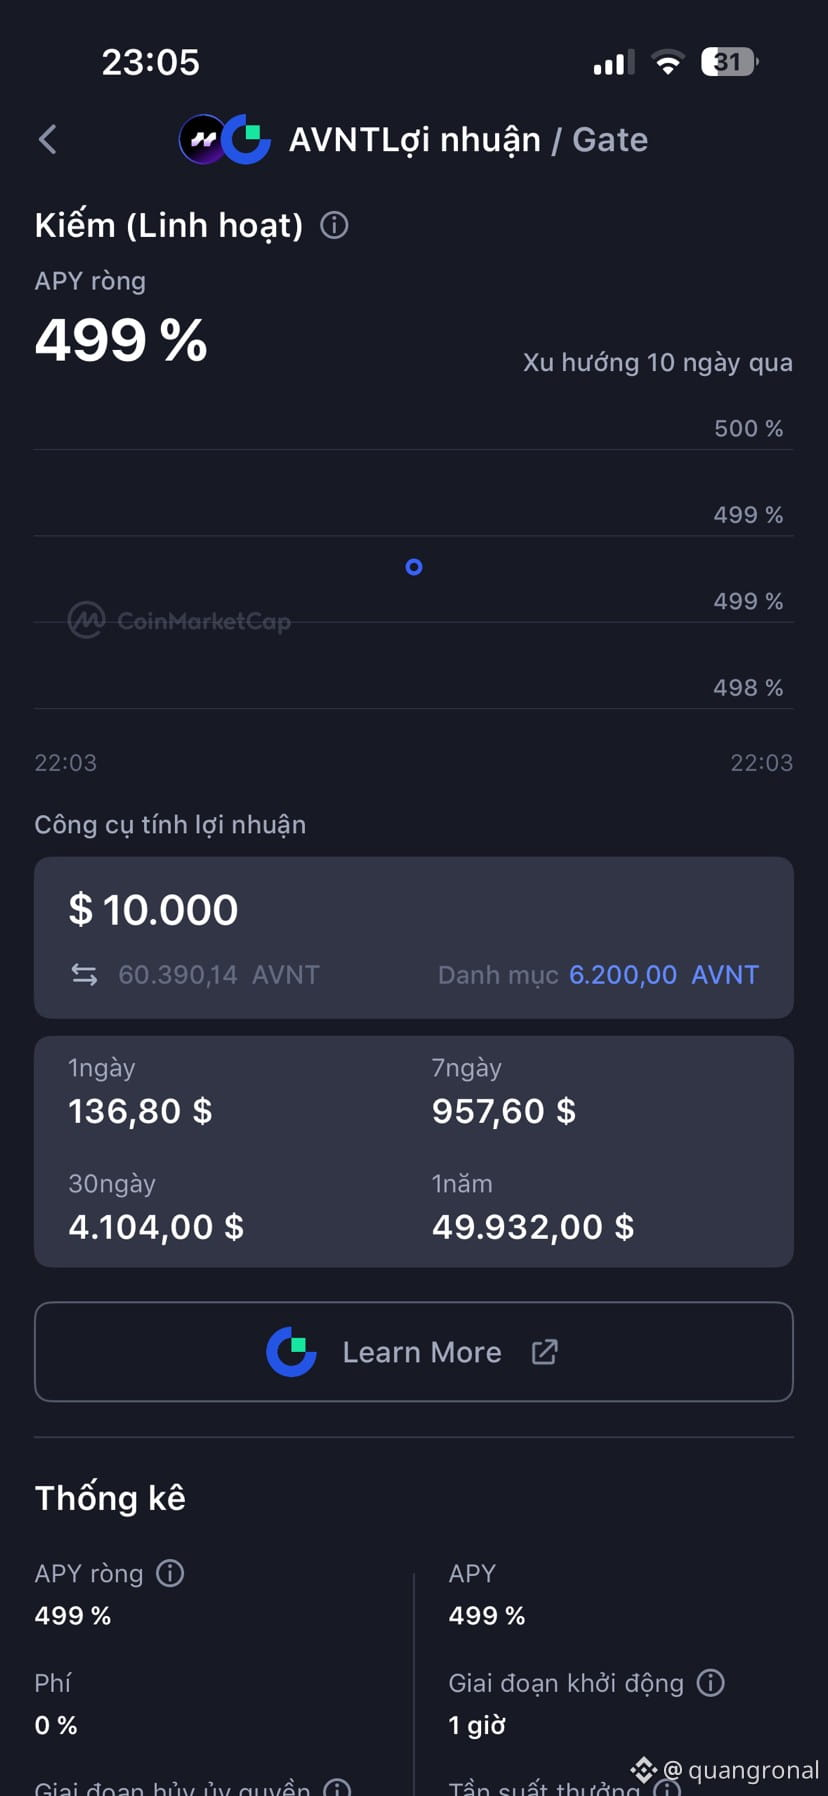
Task: Open the Learn More button
Action: click(x=414, y=1352)
